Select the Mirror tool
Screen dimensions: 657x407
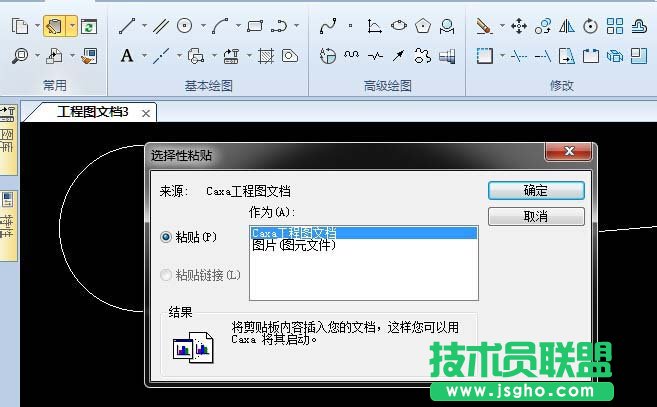pyautogui.click(x=566, y=26)
